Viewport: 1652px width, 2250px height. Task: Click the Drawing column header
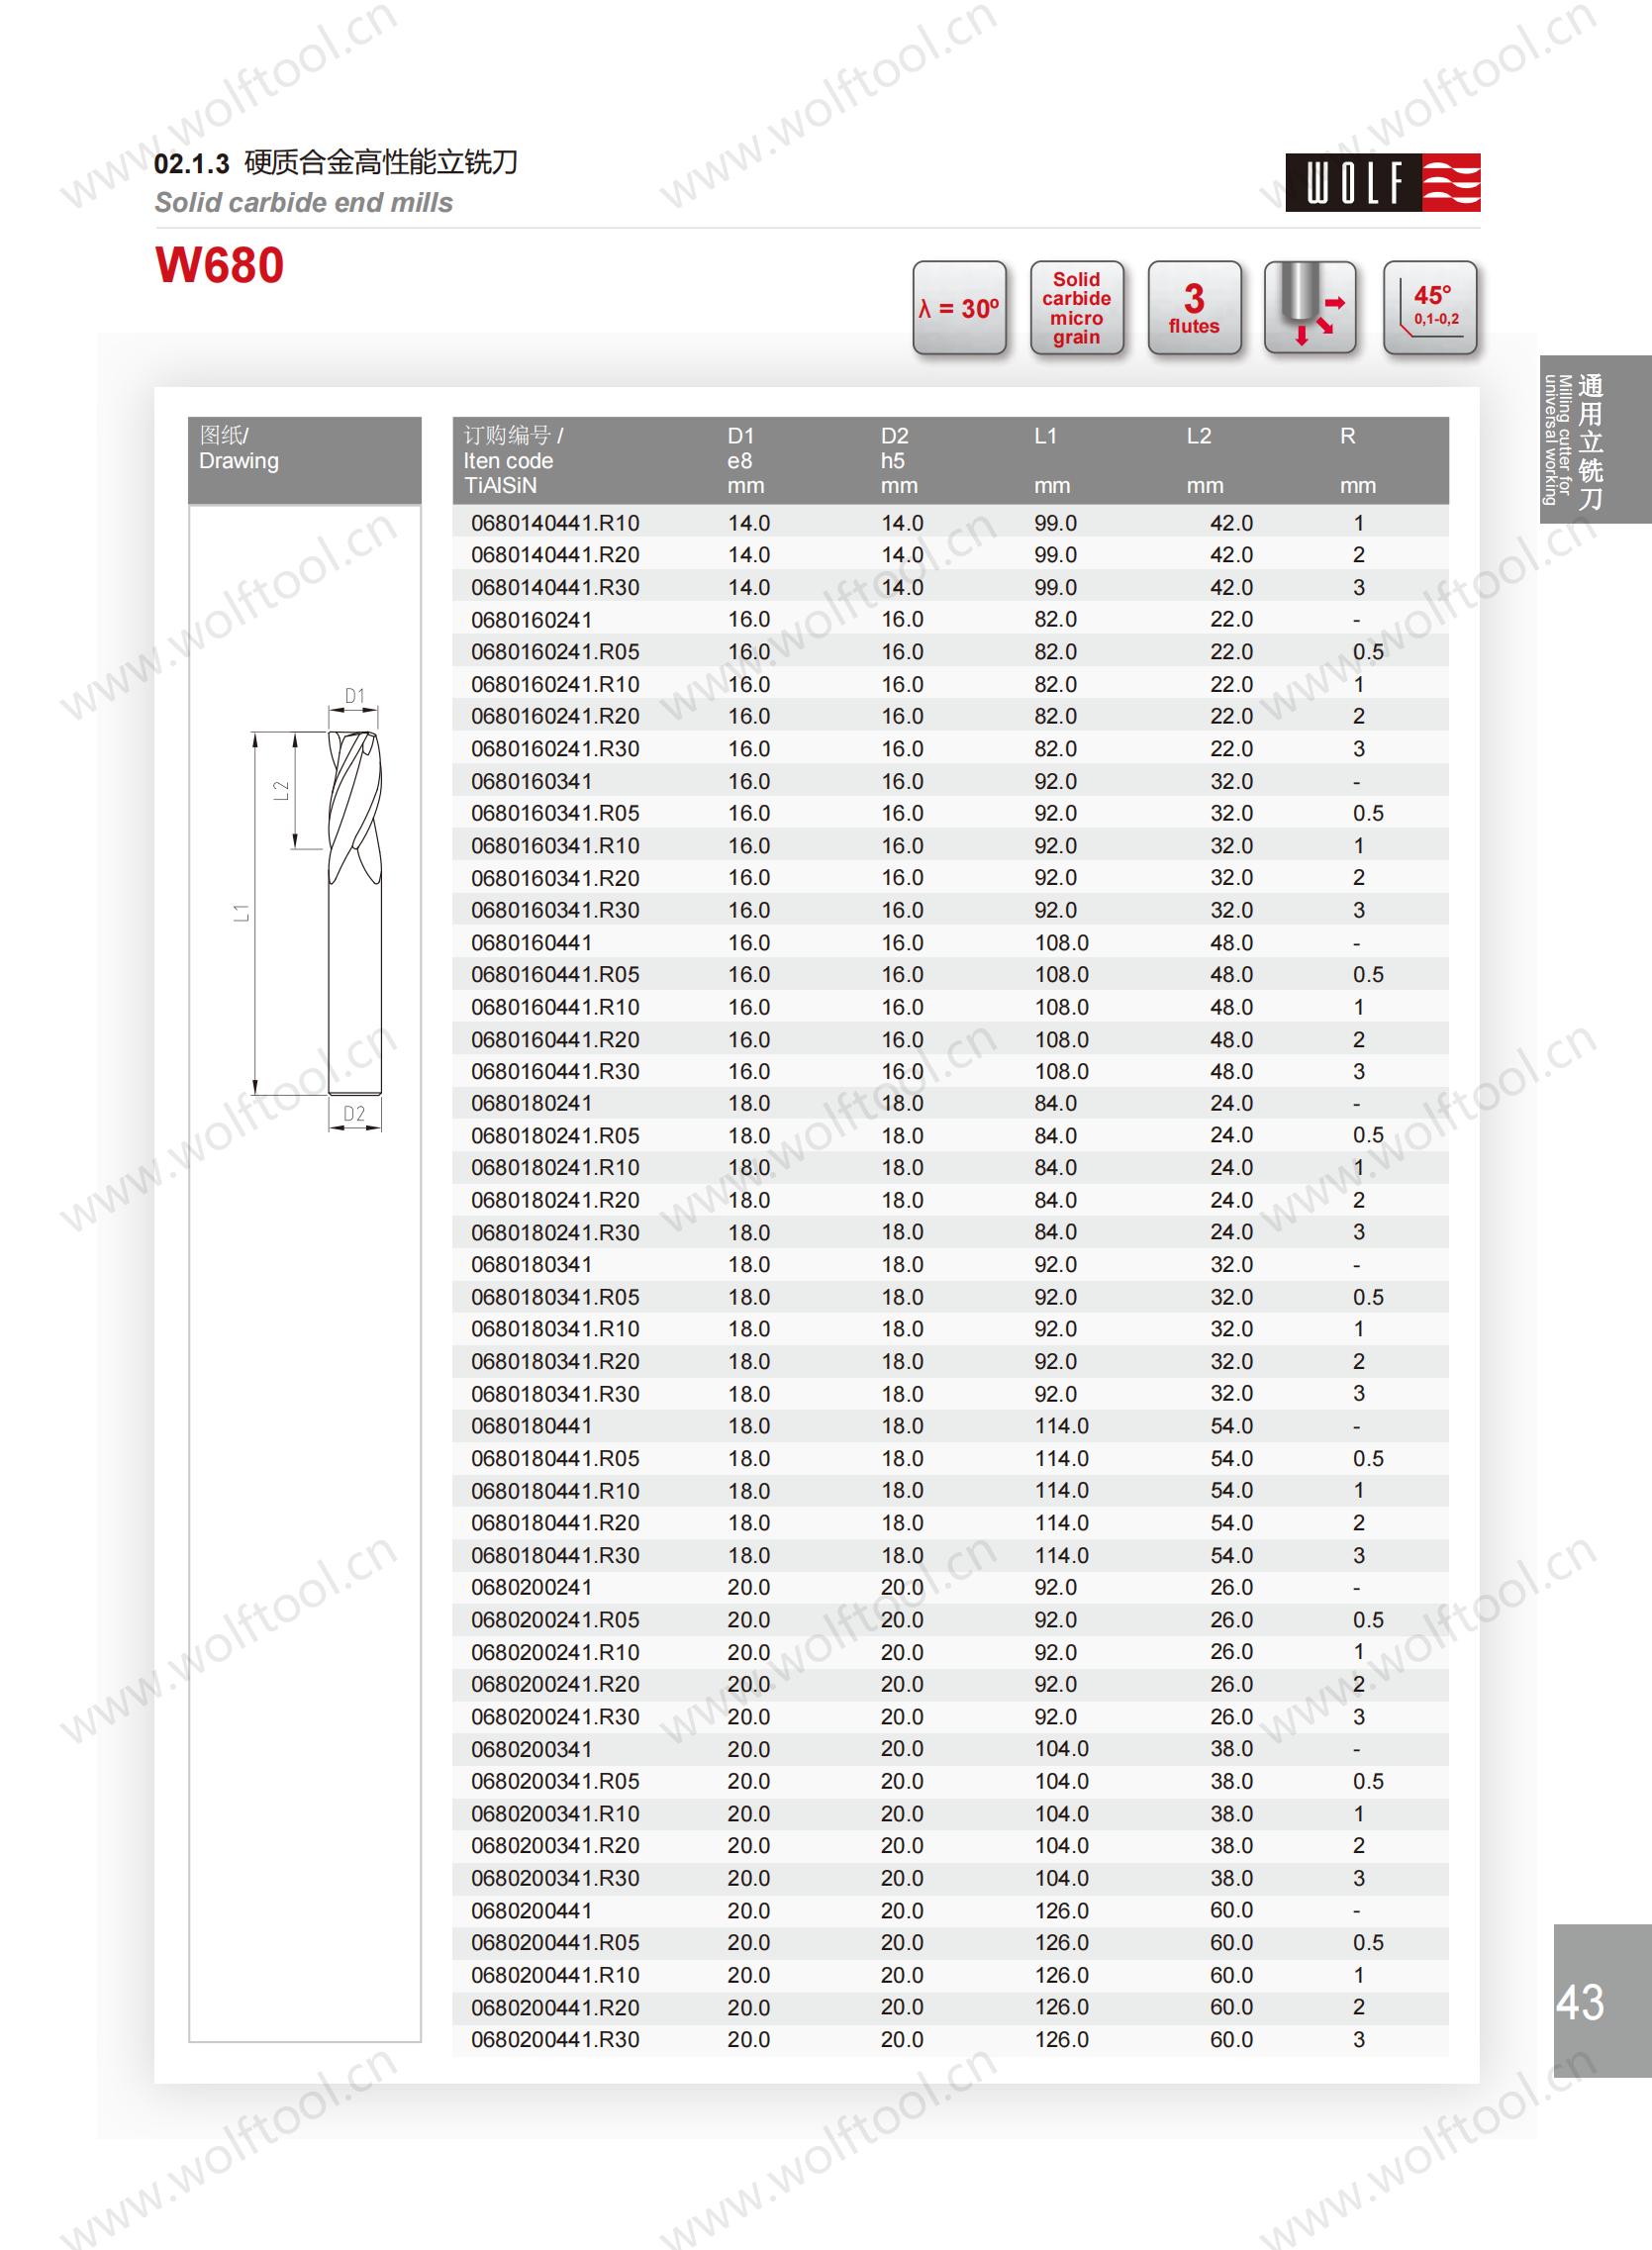(305, 460)
